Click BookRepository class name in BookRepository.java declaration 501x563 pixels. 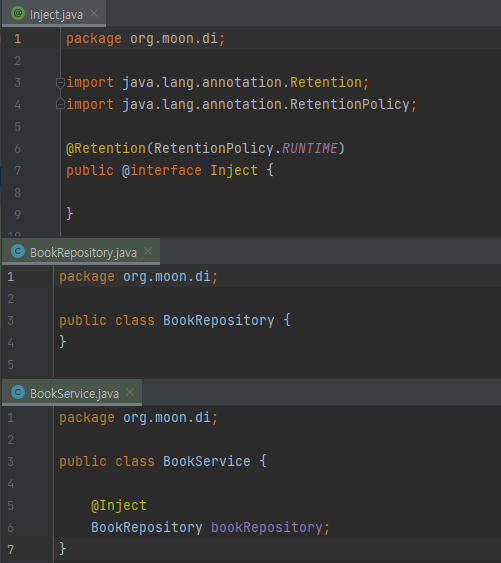(218, 320)
